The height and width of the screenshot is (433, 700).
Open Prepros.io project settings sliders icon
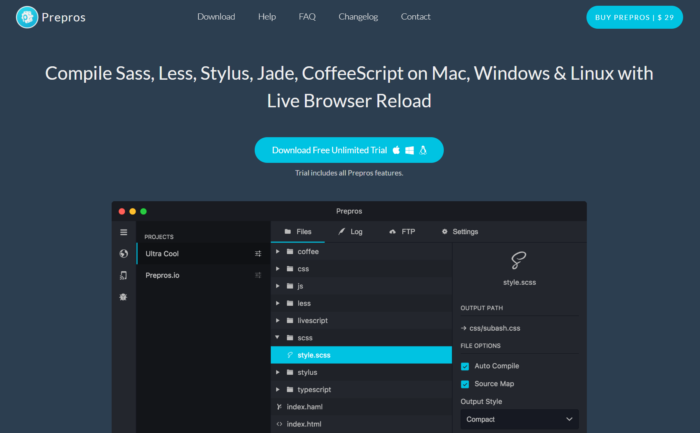coord(258,275)
